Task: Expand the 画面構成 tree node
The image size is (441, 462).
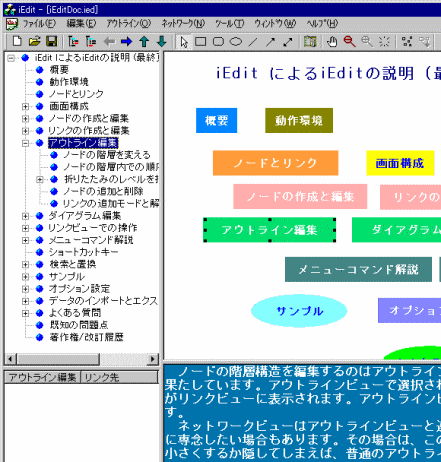Action: point(25,106)
